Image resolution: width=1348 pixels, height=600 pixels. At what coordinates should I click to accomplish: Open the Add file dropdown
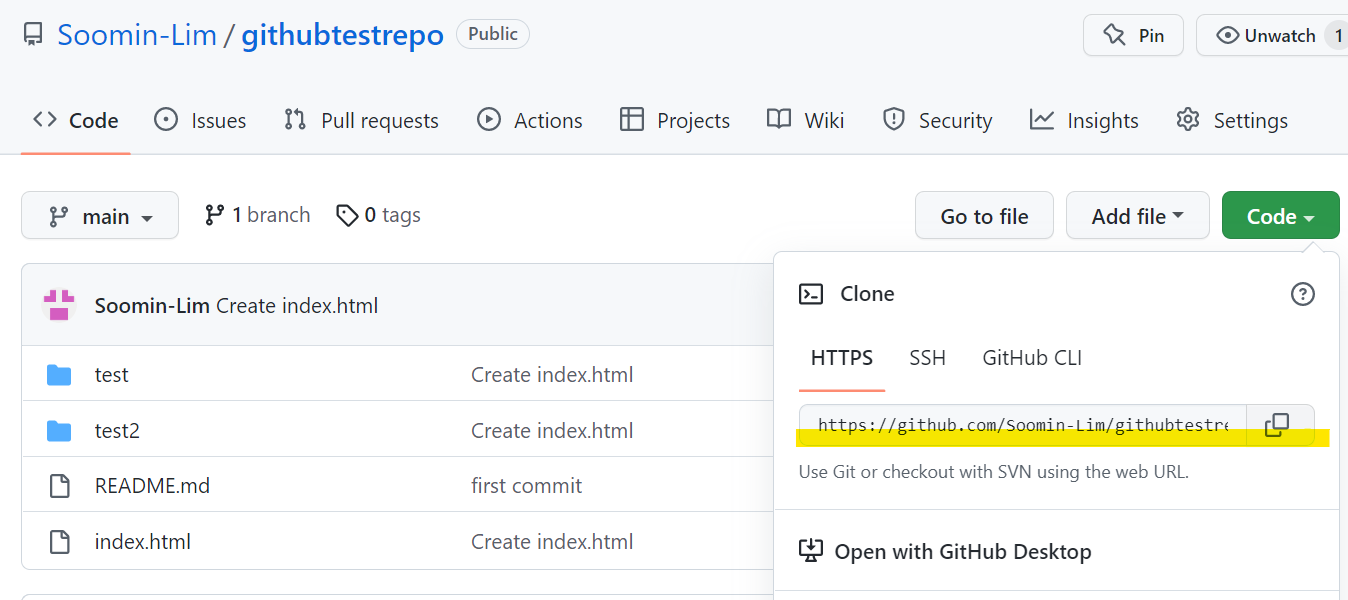[x=1137, y=215]
